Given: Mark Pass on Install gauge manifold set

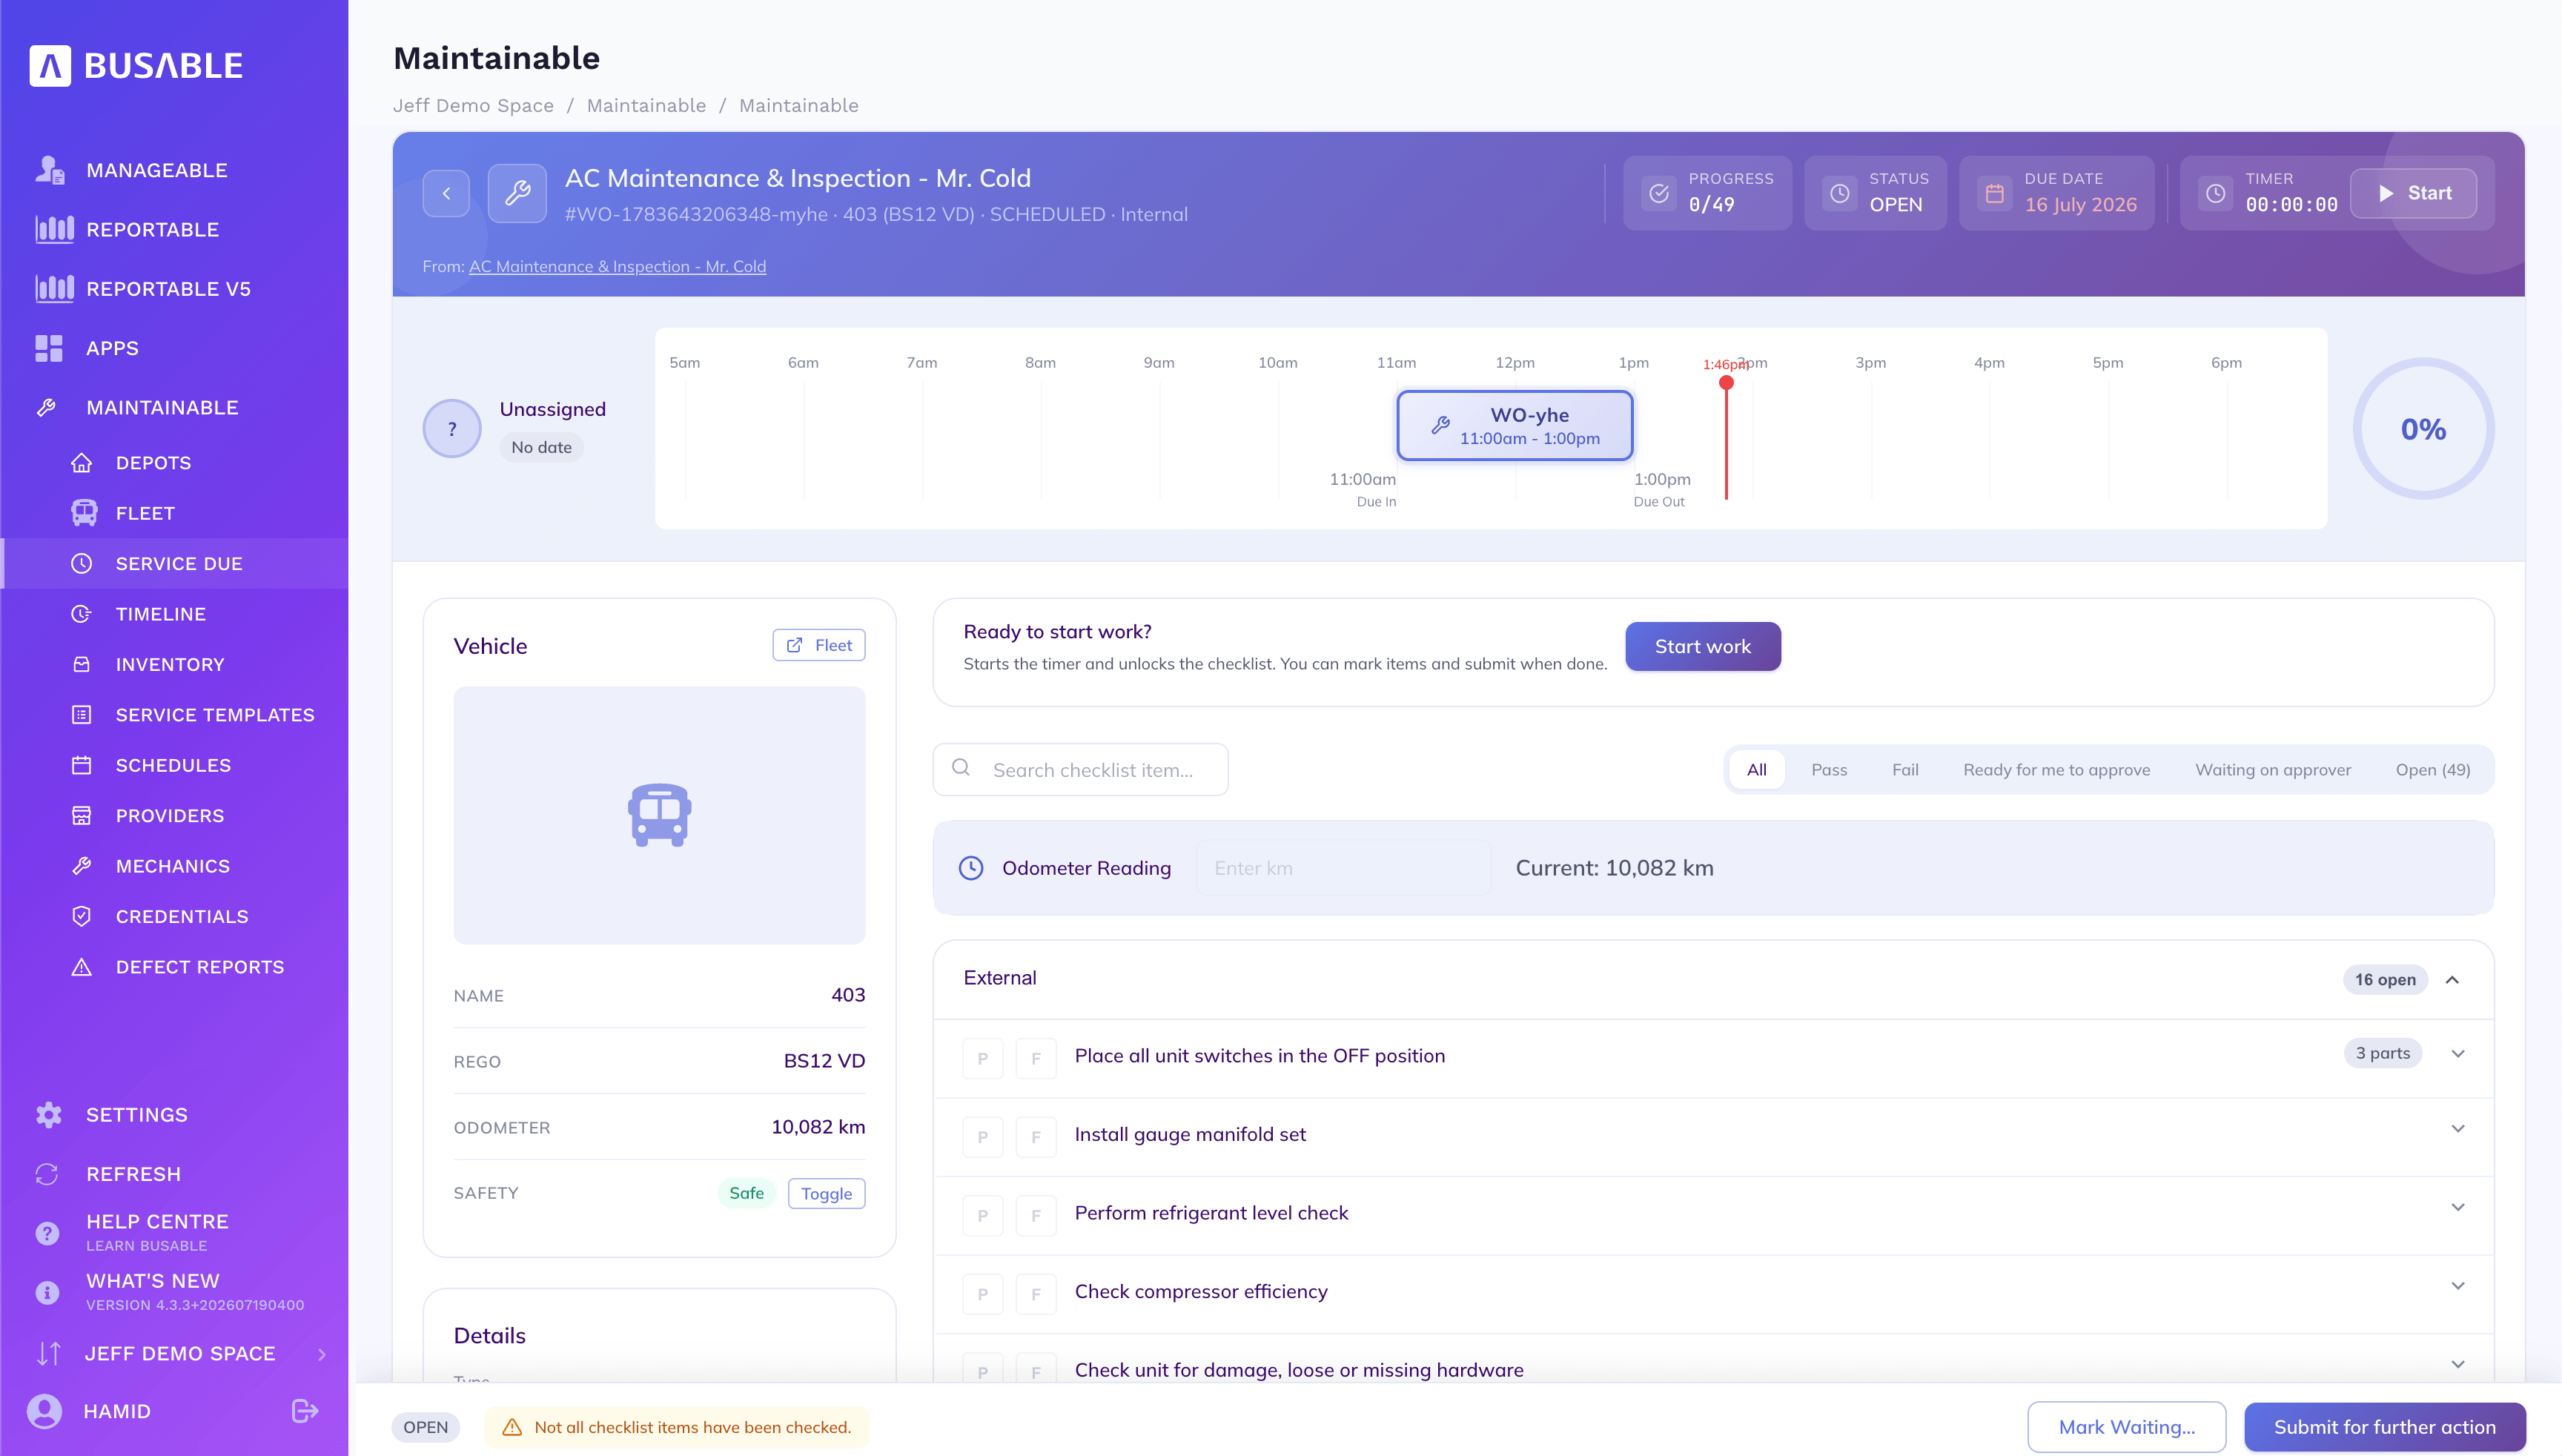Looking at the screenshot, I should [982, 1137].
